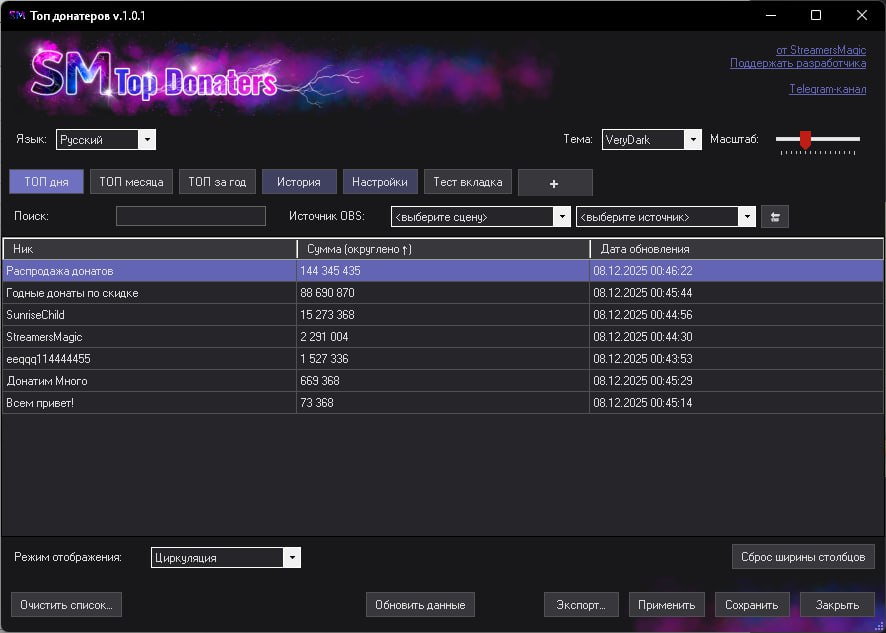Open the Telegram-канал link
Screen dimensions: 886x633
point(827,89)
